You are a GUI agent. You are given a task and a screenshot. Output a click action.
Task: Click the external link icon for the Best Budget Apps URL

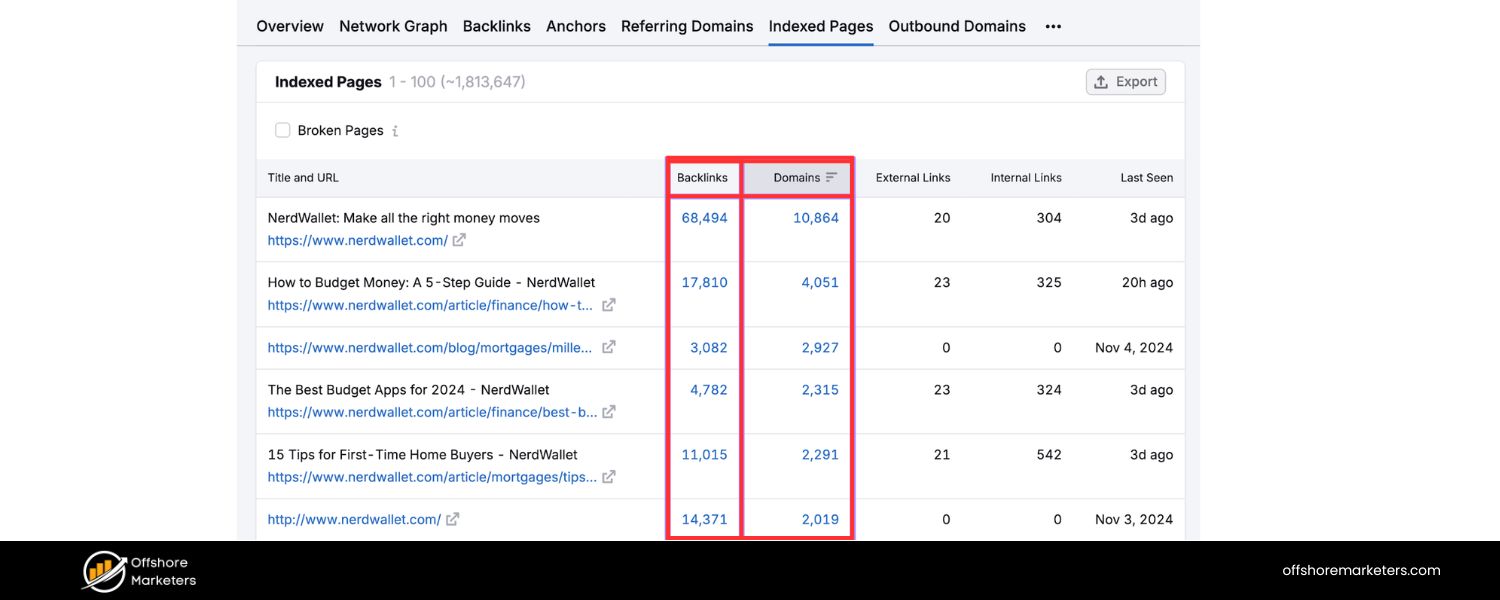click(x=609, y=411)
